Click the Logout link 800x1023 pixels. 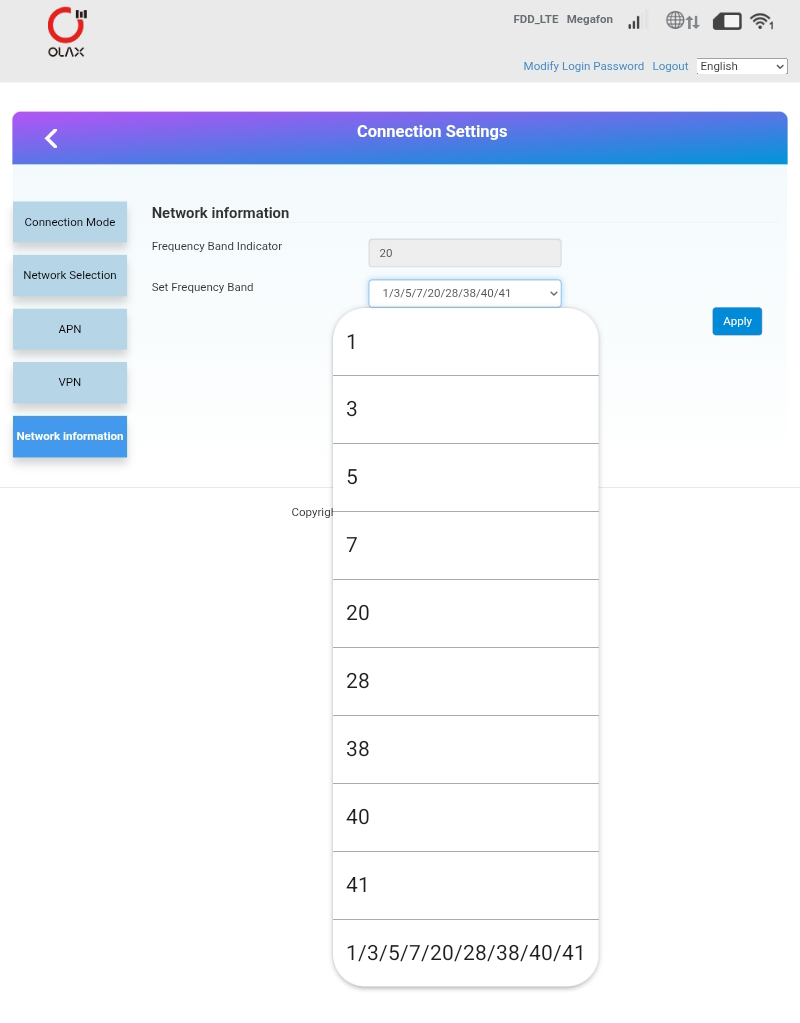(670, 66)
